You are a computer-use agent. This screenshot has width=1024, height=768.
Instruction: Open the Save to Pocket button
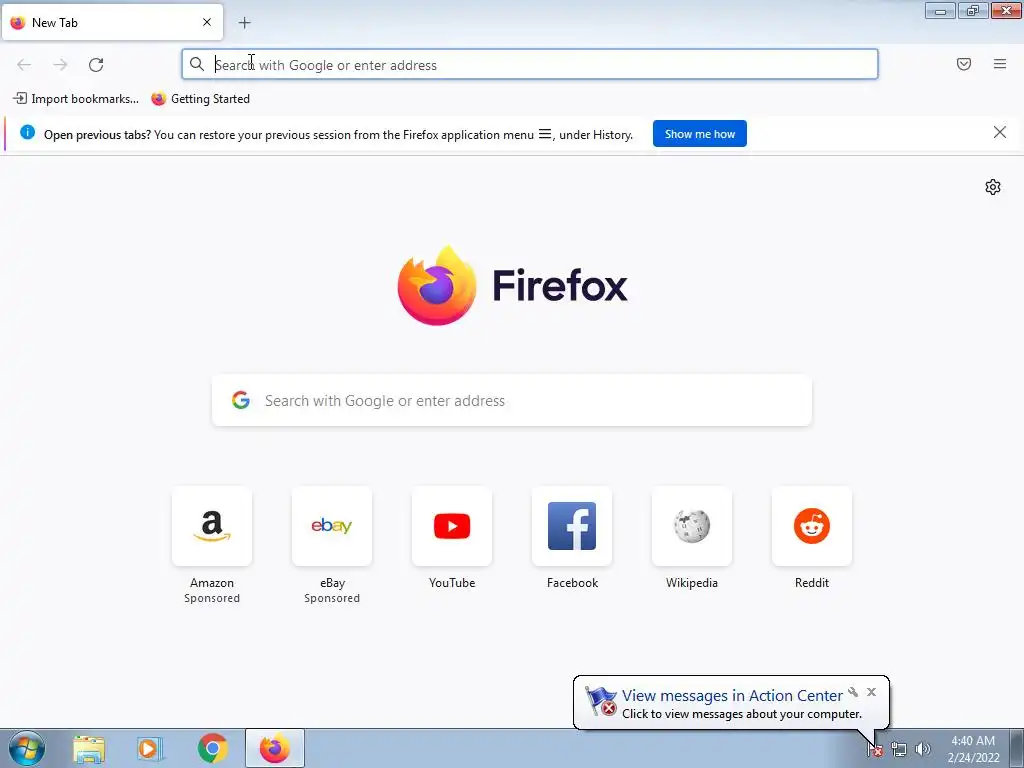(964, 64)
